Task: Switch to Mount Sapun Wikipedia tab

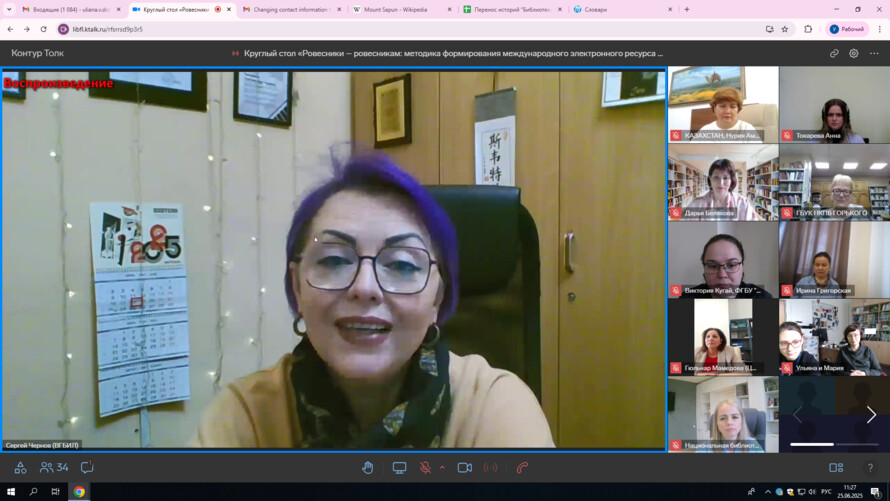Action: [x=395, y=9]
